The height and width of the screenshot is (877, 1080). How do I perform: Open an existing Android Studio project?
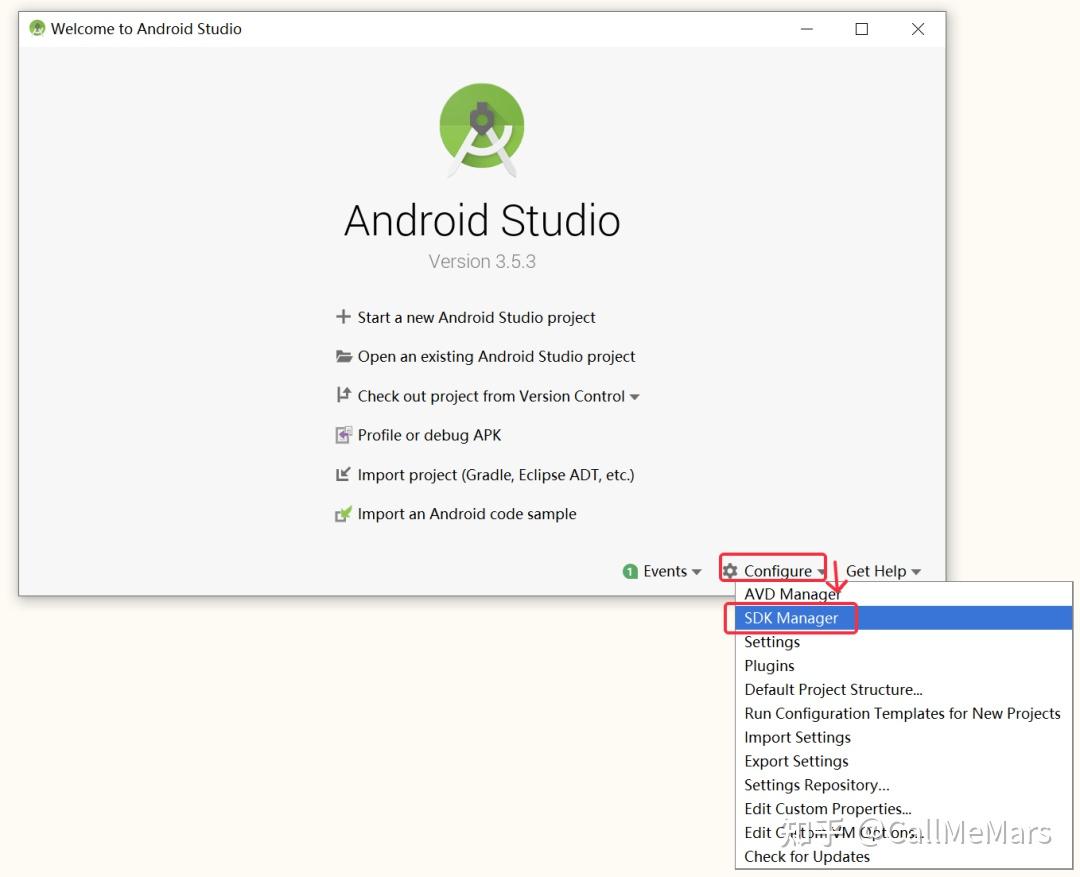(x=496, y=357)
